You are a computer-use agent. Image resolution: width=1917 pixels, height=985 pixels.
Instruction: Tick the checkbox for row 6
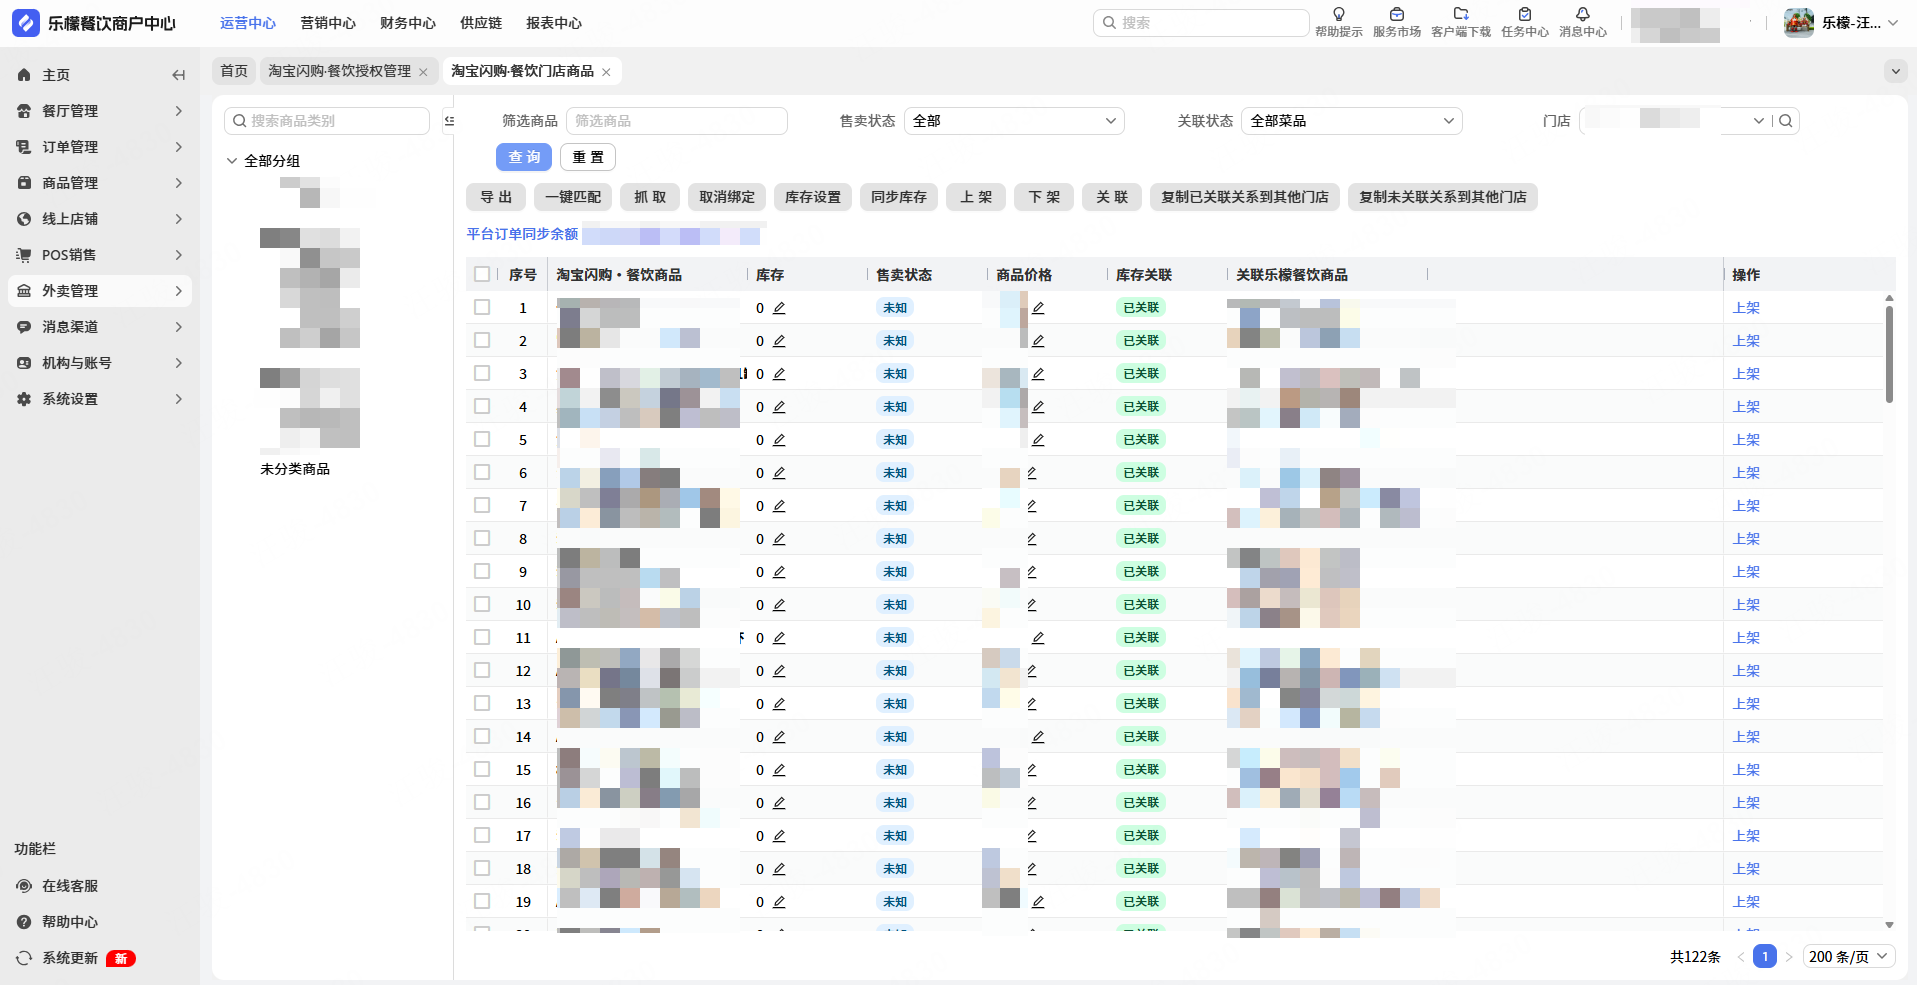[x=482, y=472]
